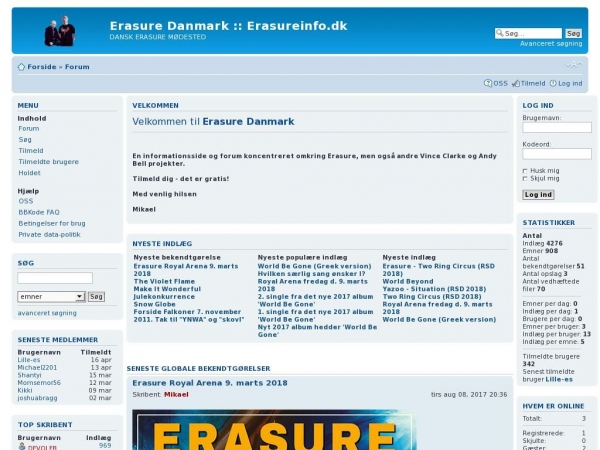Open The Violet Flame announcement
This screenshot has height=450, width=600.
tap(164, 281)
